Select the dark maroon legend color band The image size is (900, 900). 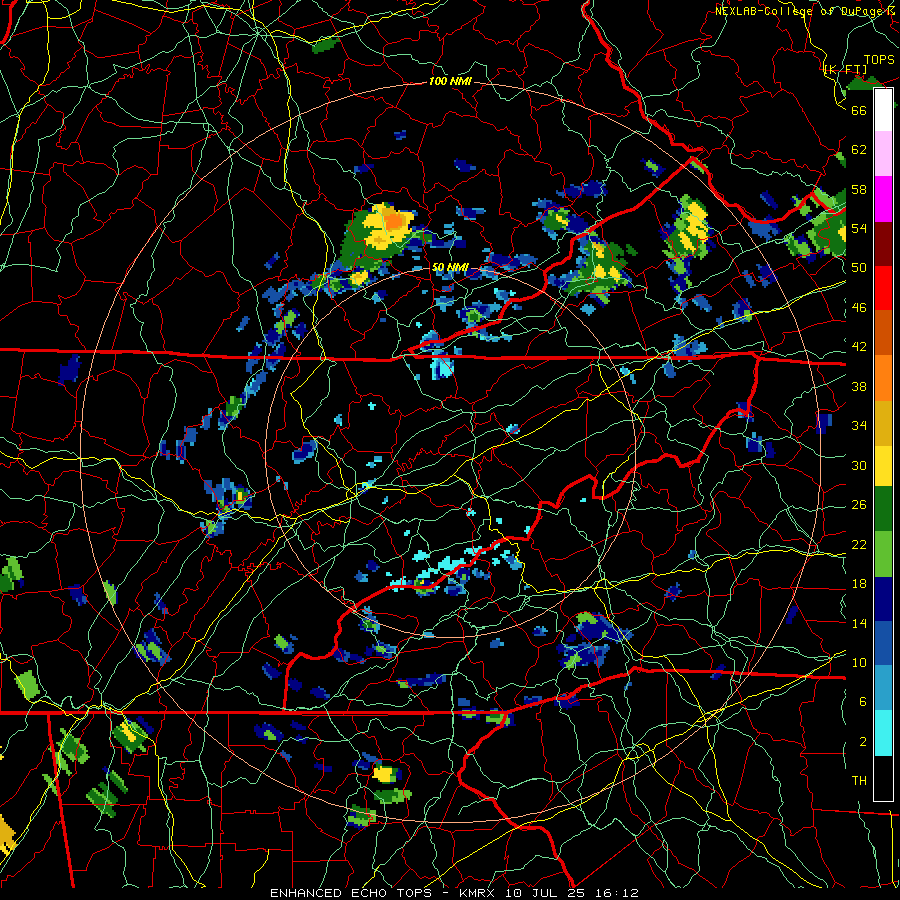point(883,244)
